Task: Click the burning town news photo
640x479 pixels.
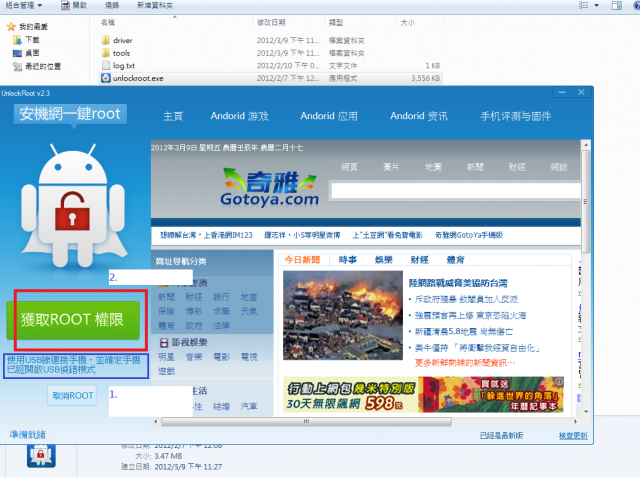Action: [x=343, y=315]
